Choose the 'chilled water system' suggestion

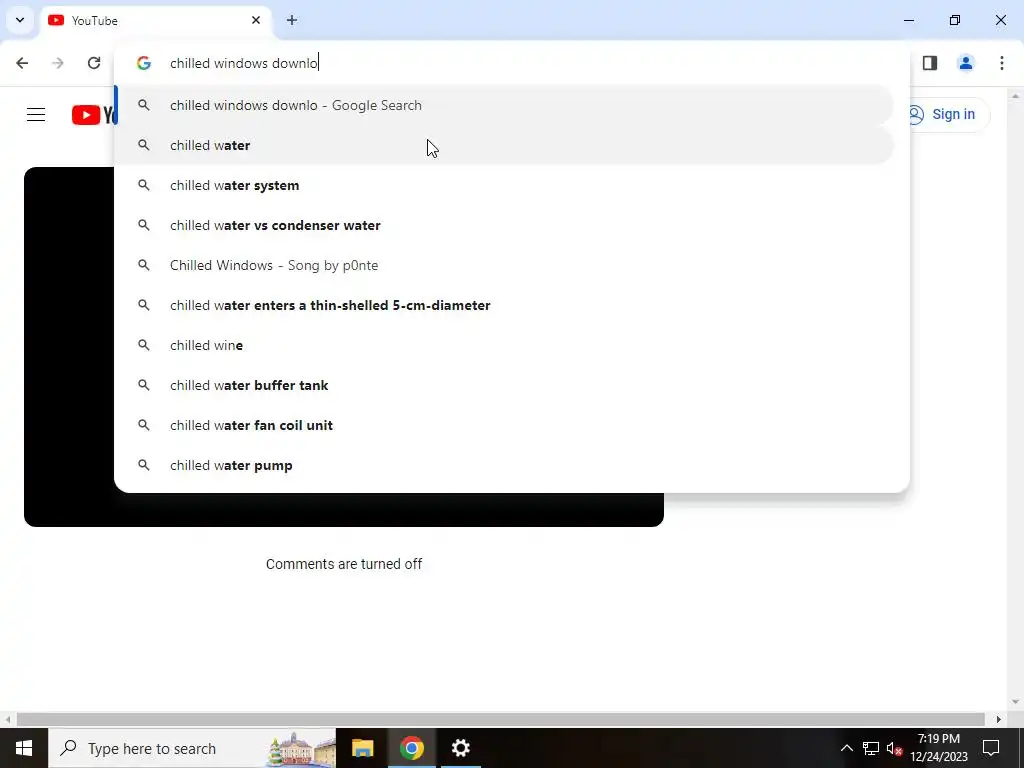504,185
